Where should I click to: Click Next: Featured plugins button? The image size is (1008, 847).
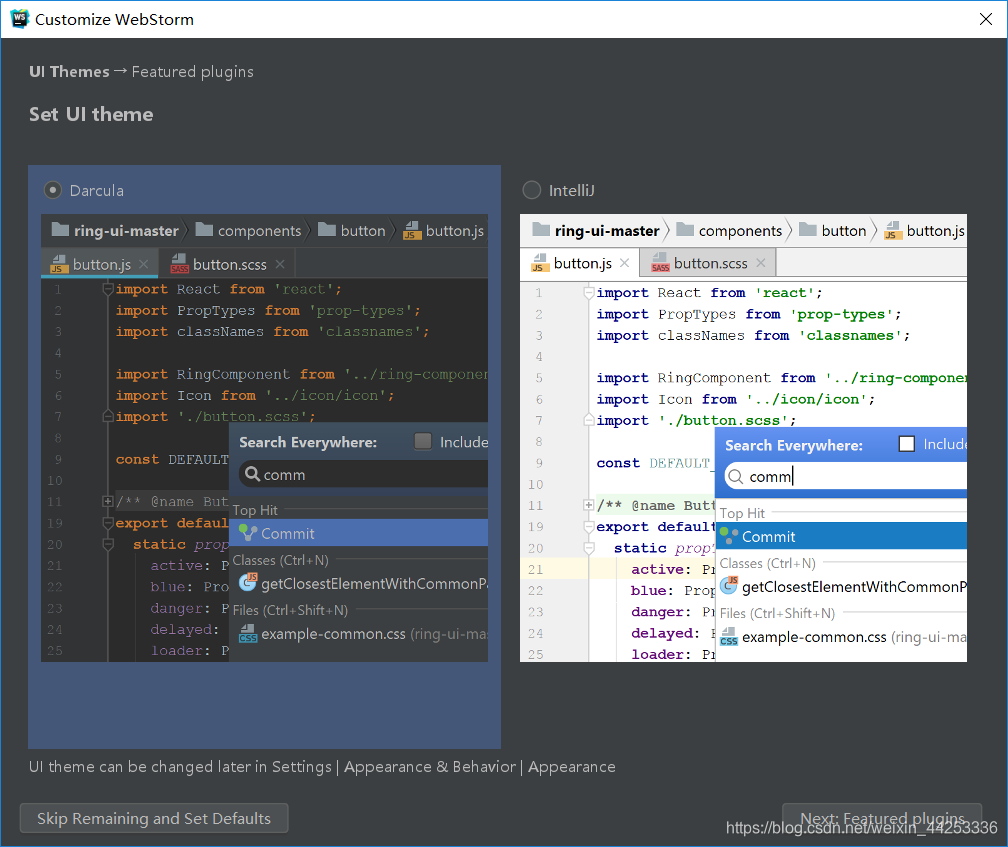(x=882, y=818)
